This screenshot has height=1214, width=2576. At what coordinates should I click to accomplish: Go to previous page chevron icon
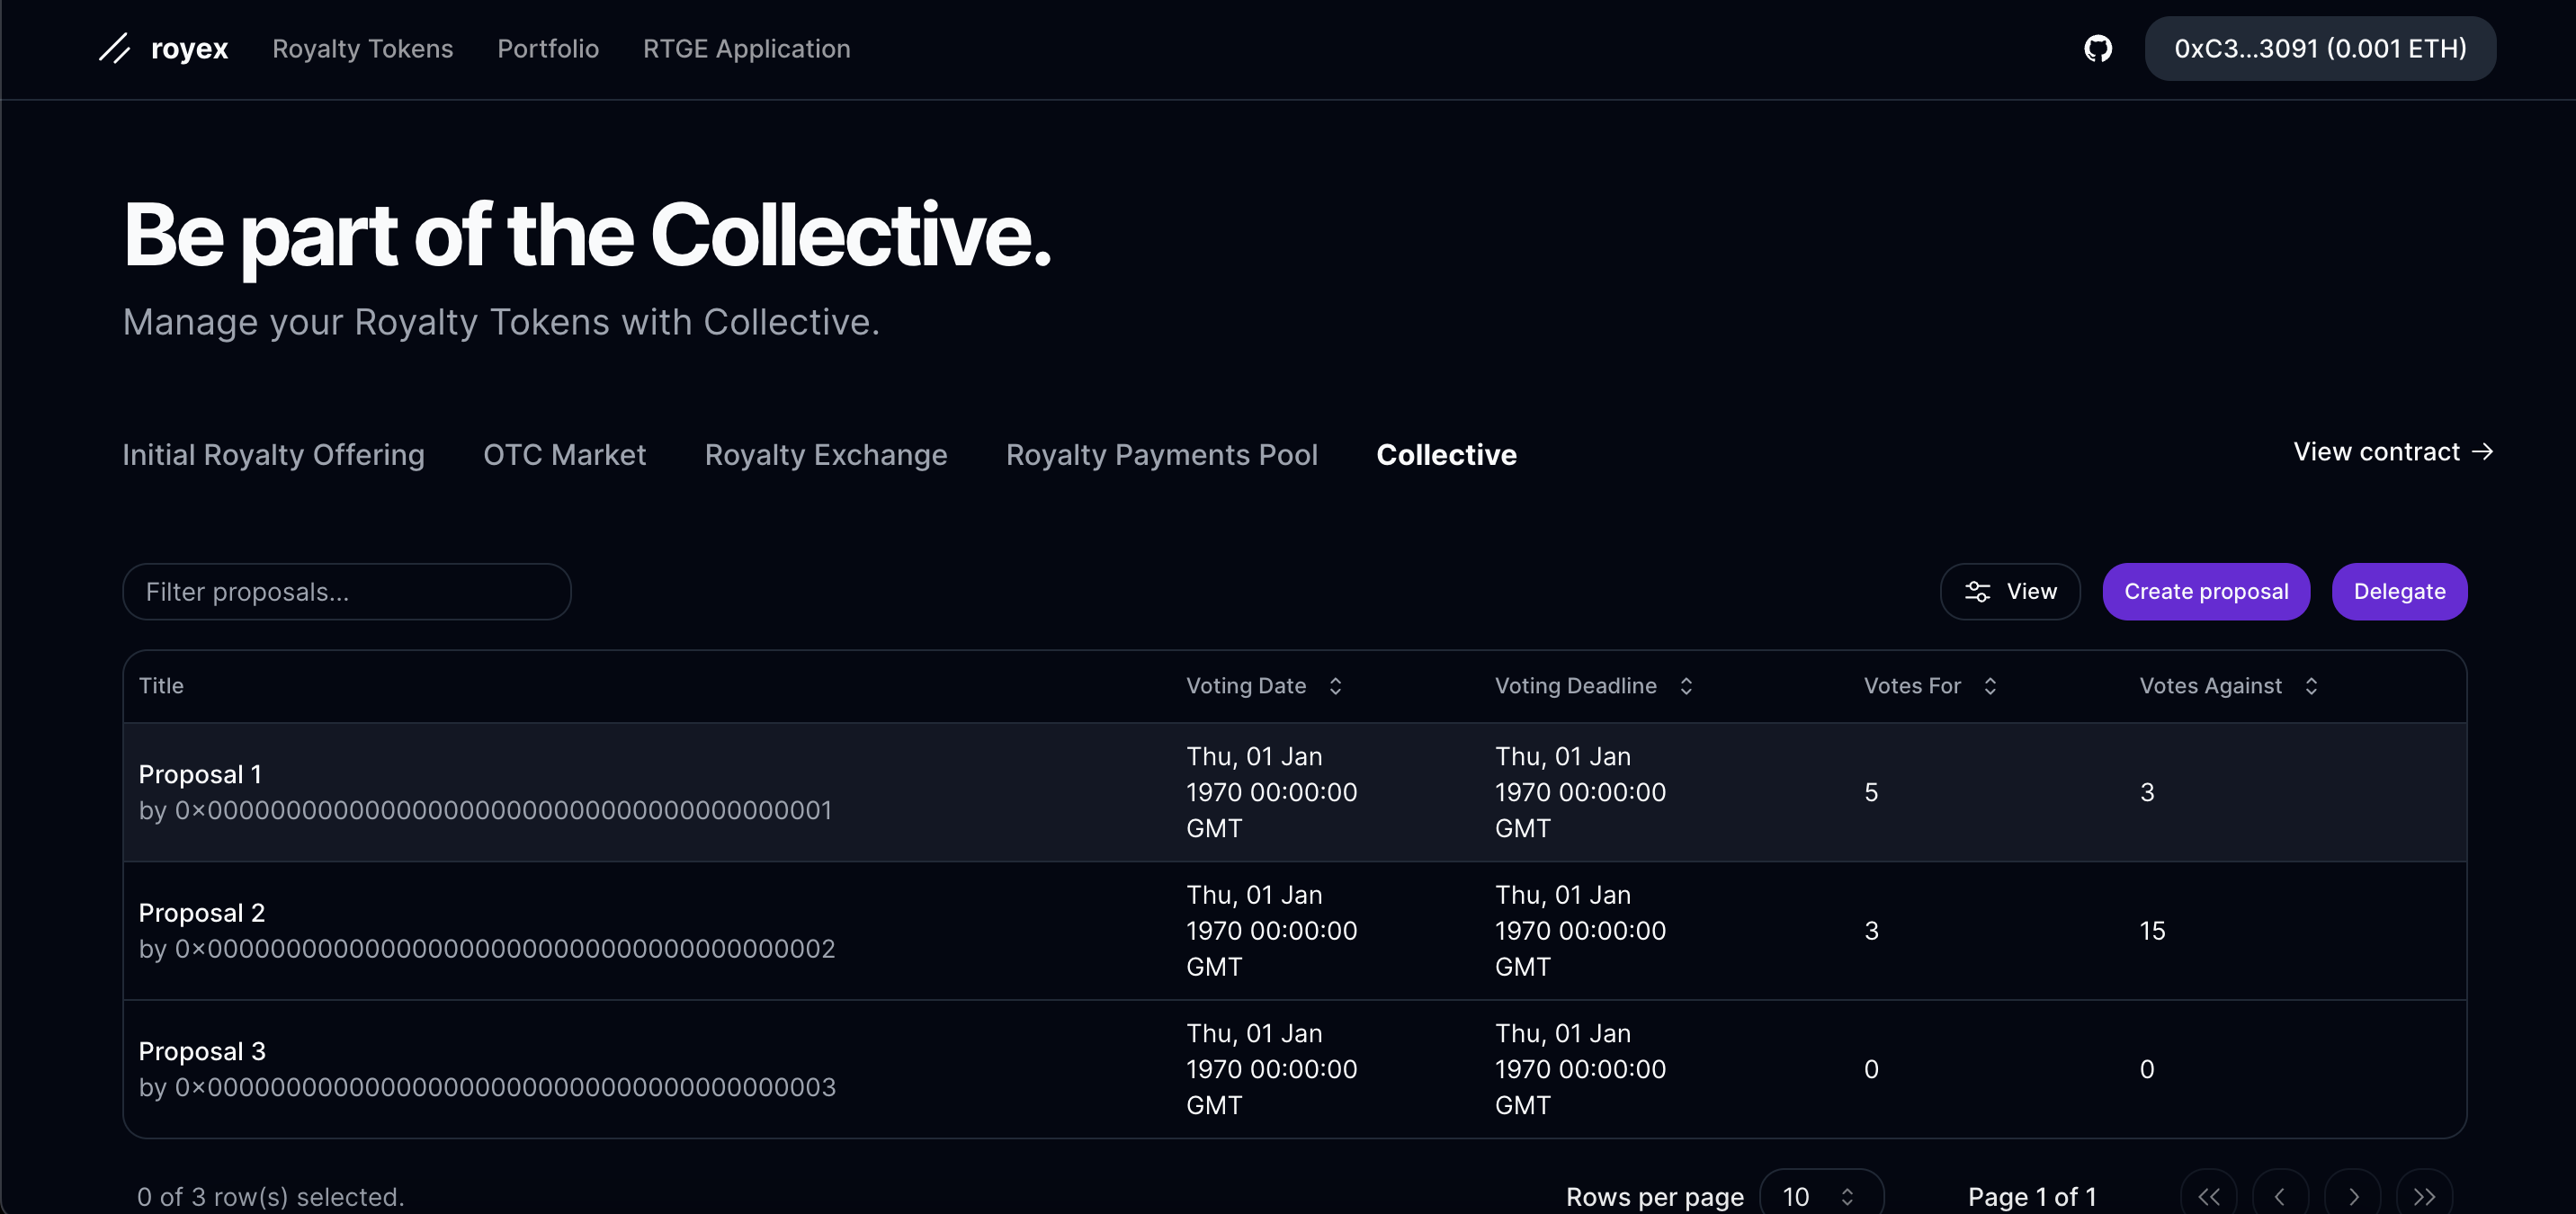(2280, 1196)
